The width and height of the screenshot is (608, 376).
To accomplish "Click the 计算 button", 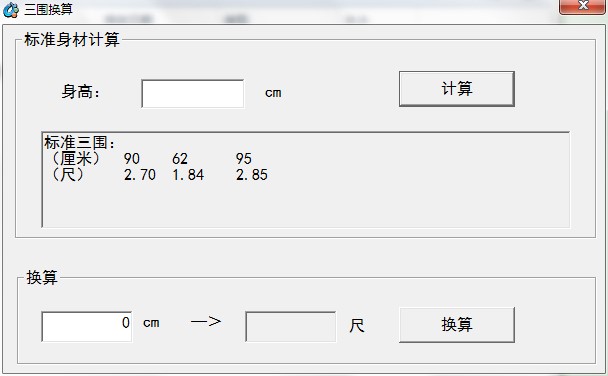I will [457, 89].
